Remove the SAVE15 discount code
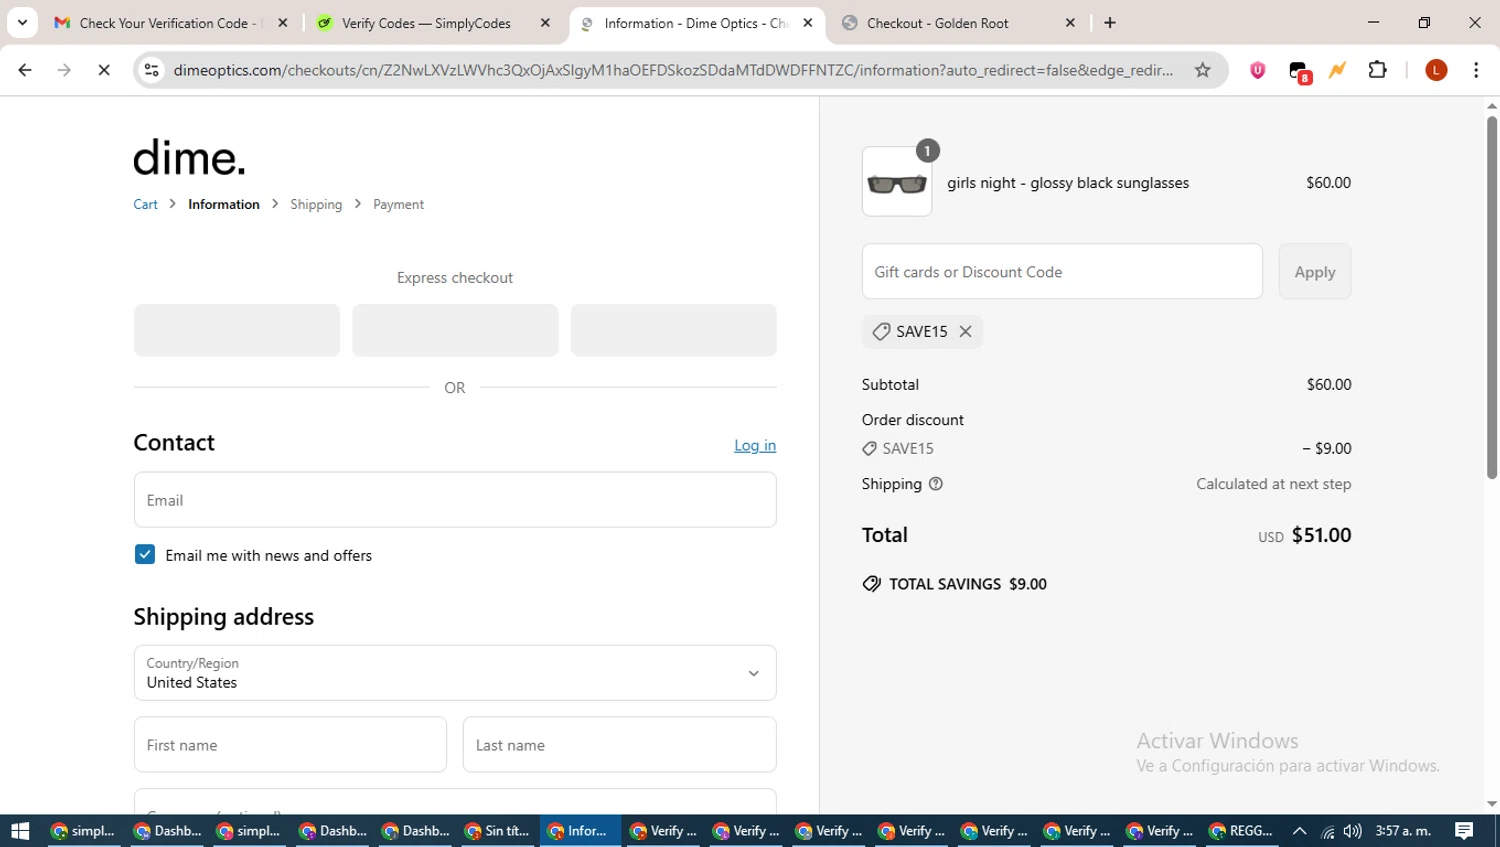 [x=965, y=331]
